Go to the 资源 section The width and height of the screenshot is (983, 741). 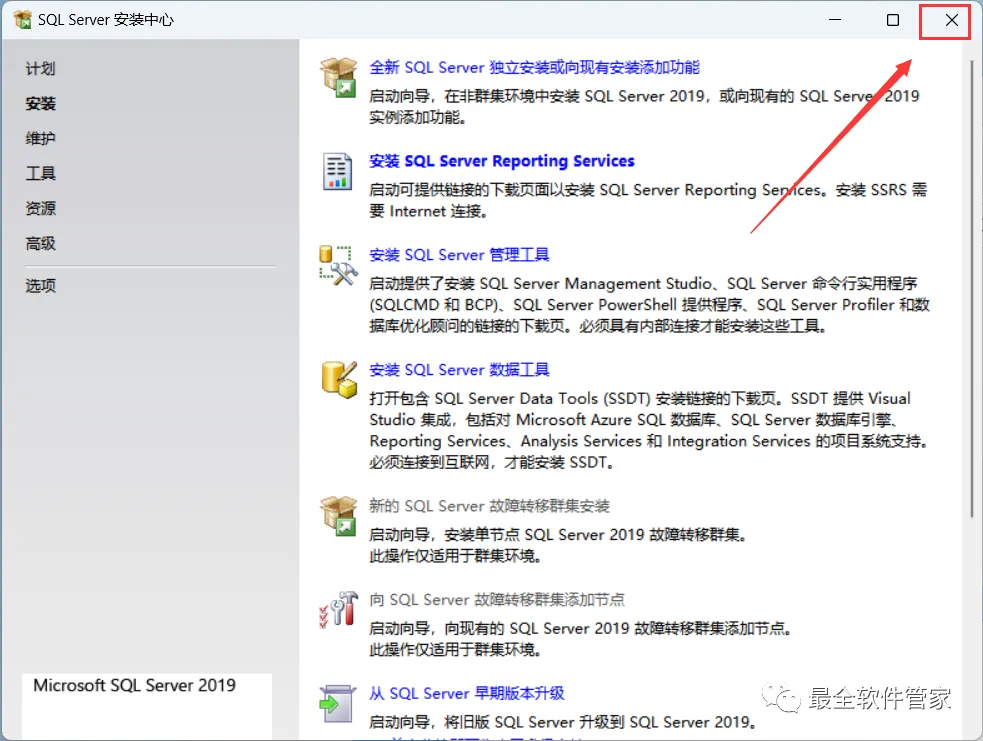coord(41,209)
